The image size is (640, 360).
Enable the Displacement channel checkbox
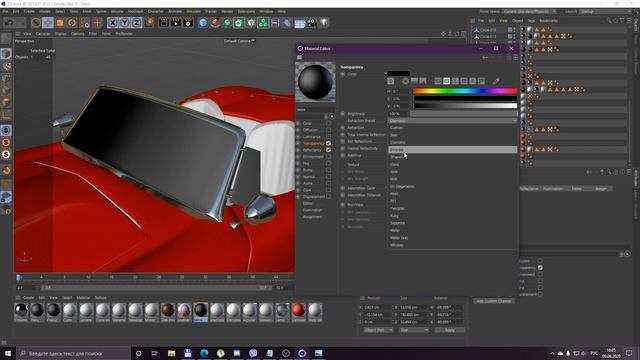click(329, 197)
